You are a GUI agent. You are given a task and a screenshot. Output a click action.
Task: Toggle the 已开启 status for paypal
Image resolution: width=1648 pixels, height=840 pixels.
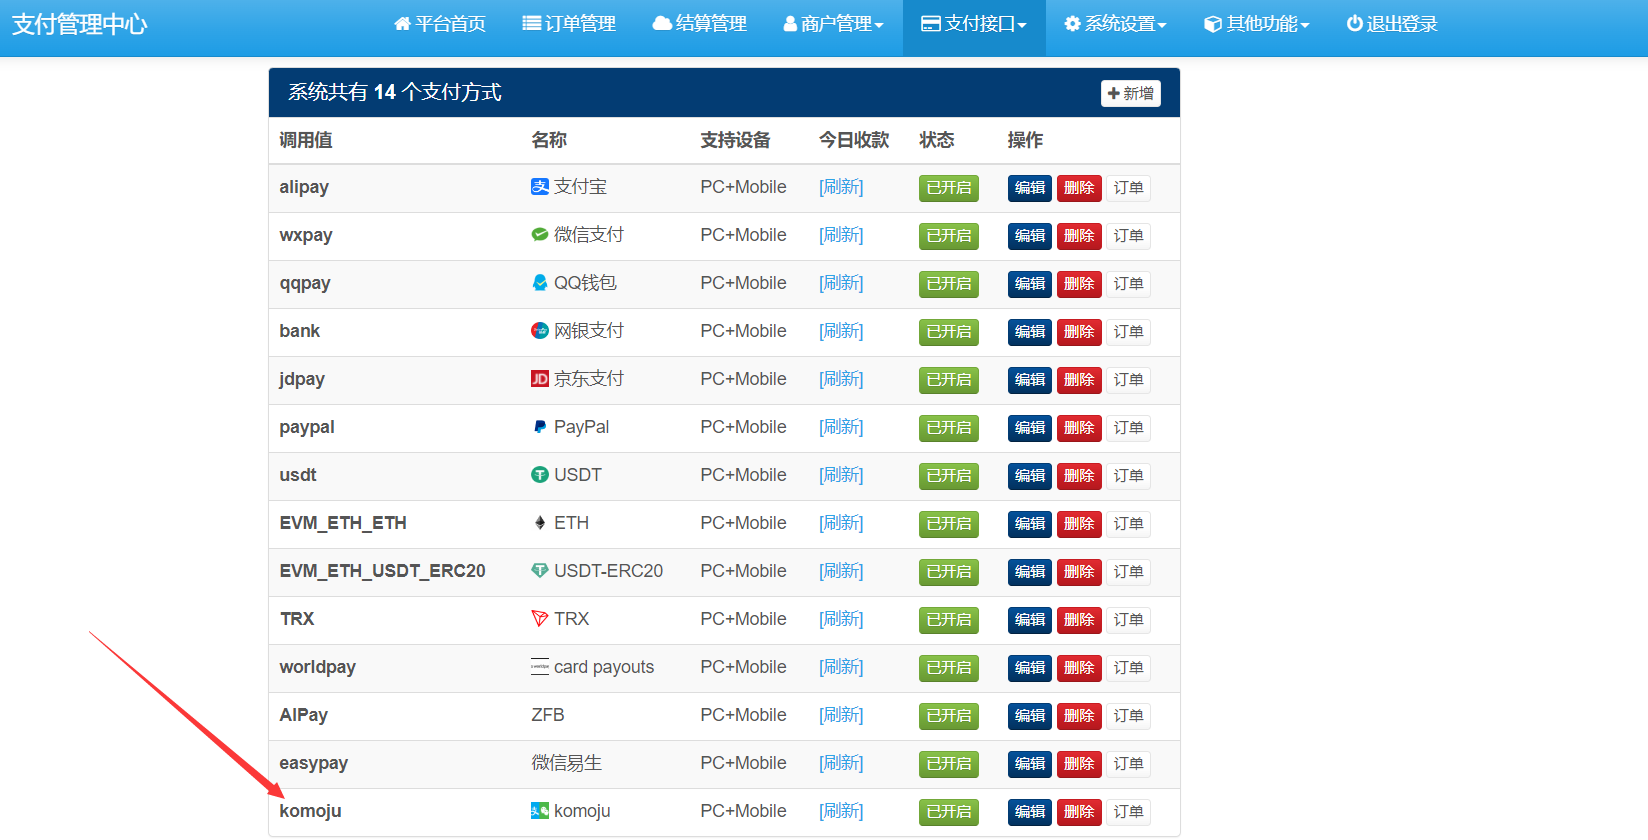click(949, 428)
